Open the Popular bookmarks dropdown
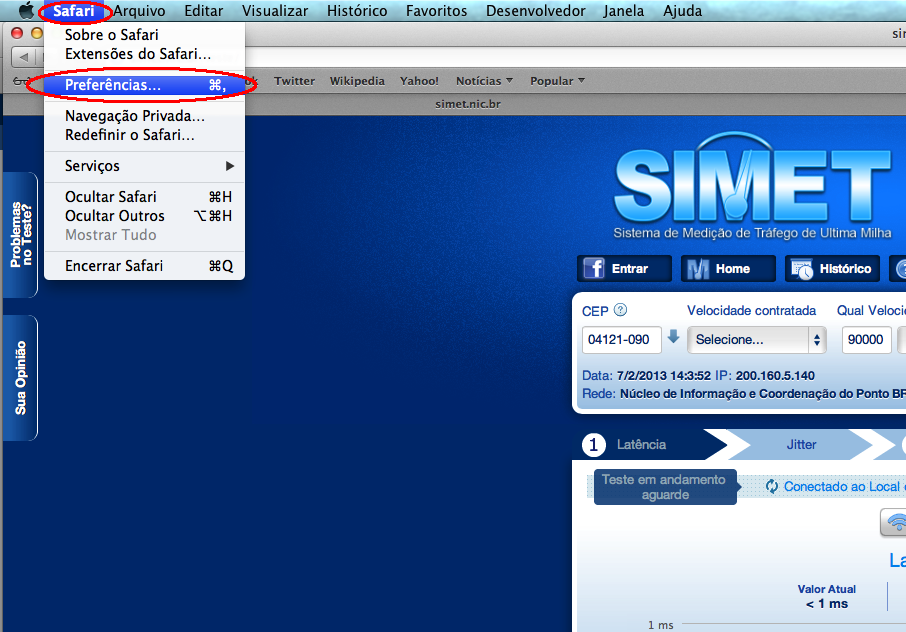The width and height of the screenshot is (906, 632). (558, 81)
